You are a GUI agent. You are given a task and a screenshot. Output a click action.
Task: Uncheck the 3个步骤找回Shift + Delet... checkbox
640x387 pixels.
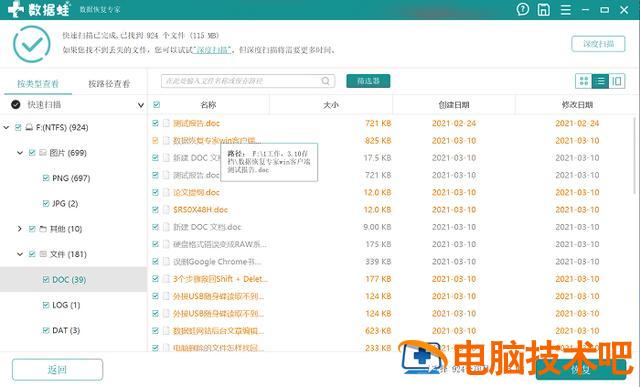(155, 279)
